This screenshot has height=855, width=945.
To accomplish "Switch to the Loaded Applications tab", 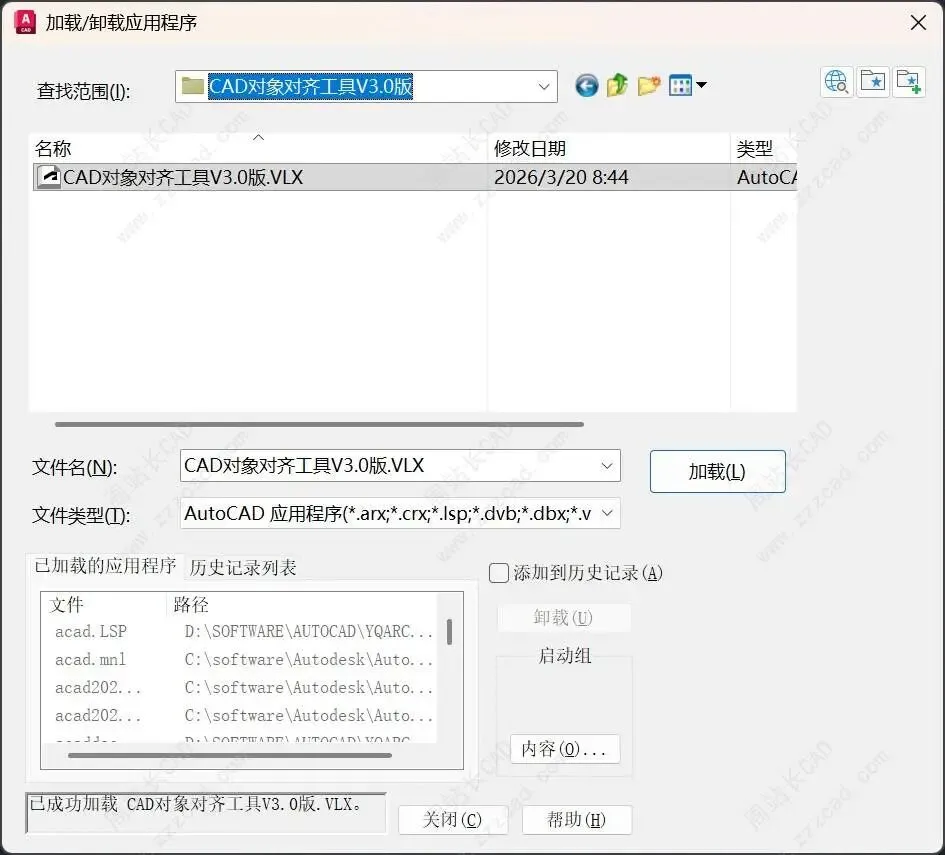I will point(105,566).
